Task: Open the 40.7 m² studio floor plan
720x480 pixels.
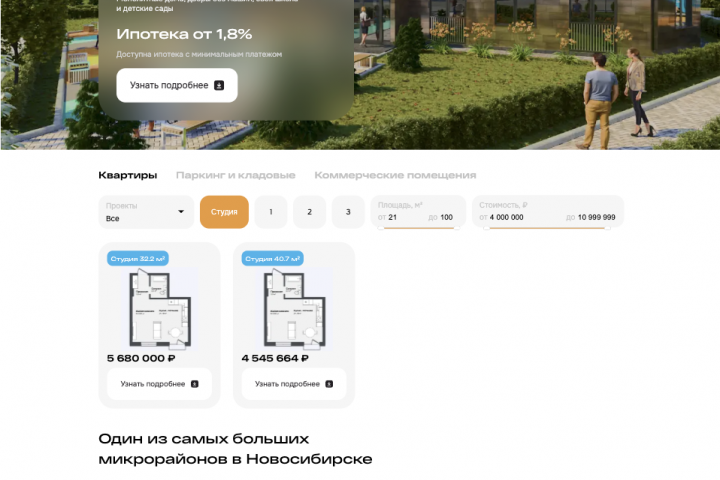Action: click(x=294, y=309)
